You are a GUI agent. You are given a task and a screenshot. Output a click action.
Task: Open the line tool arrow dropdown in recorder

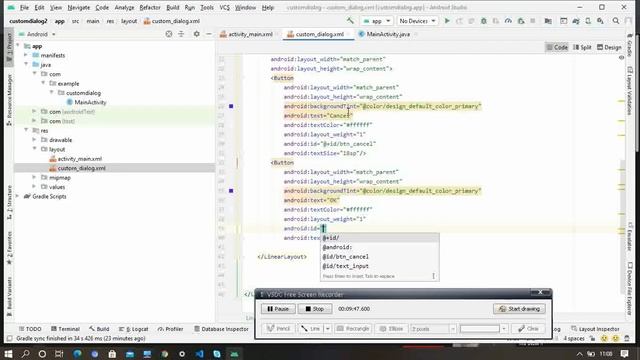coord(327,329)
